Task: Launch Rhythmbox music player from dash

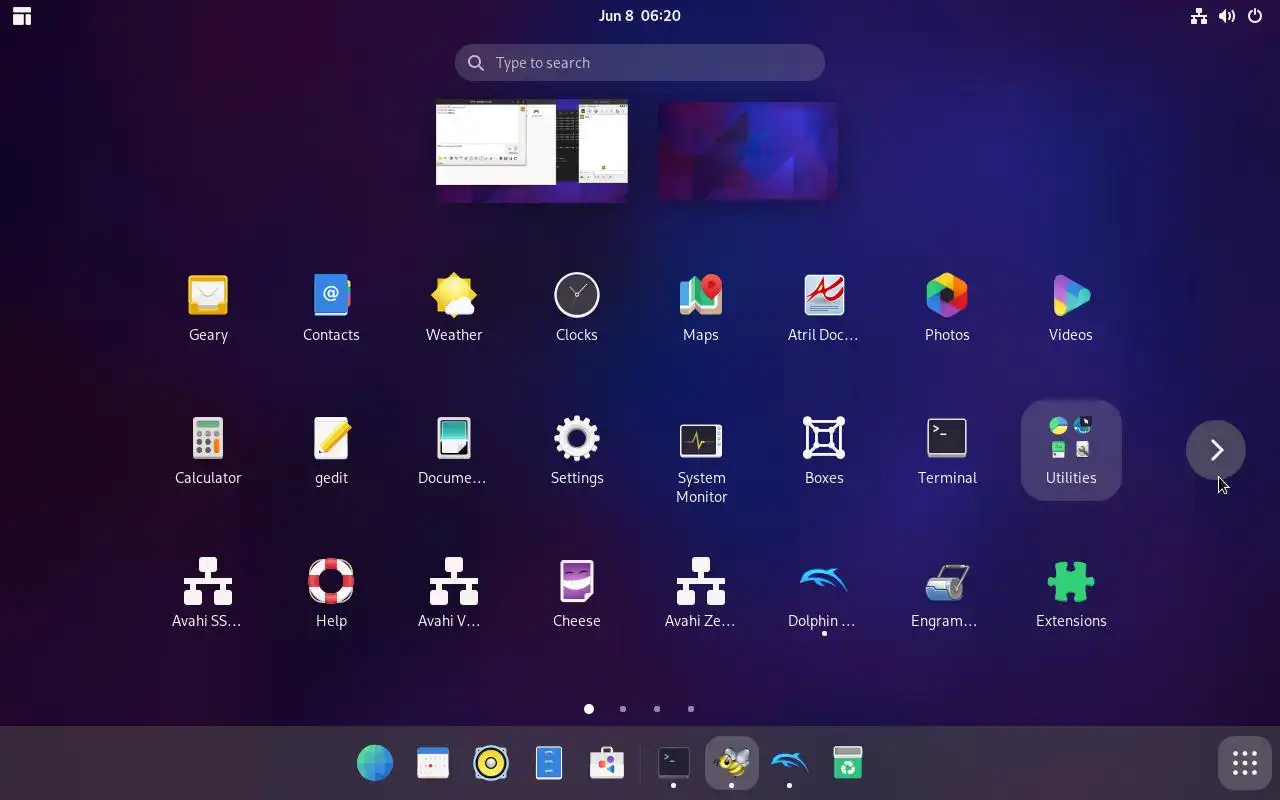Action: point(491,764)
